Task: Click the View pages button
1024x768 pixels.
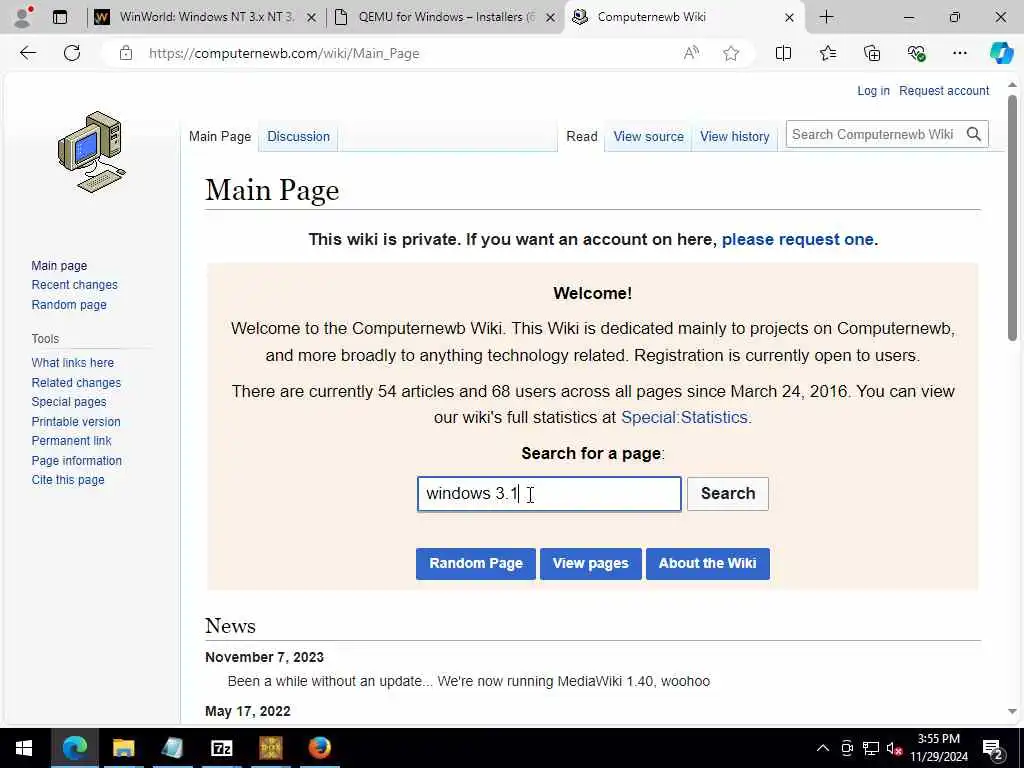Action: click(590, 564)
